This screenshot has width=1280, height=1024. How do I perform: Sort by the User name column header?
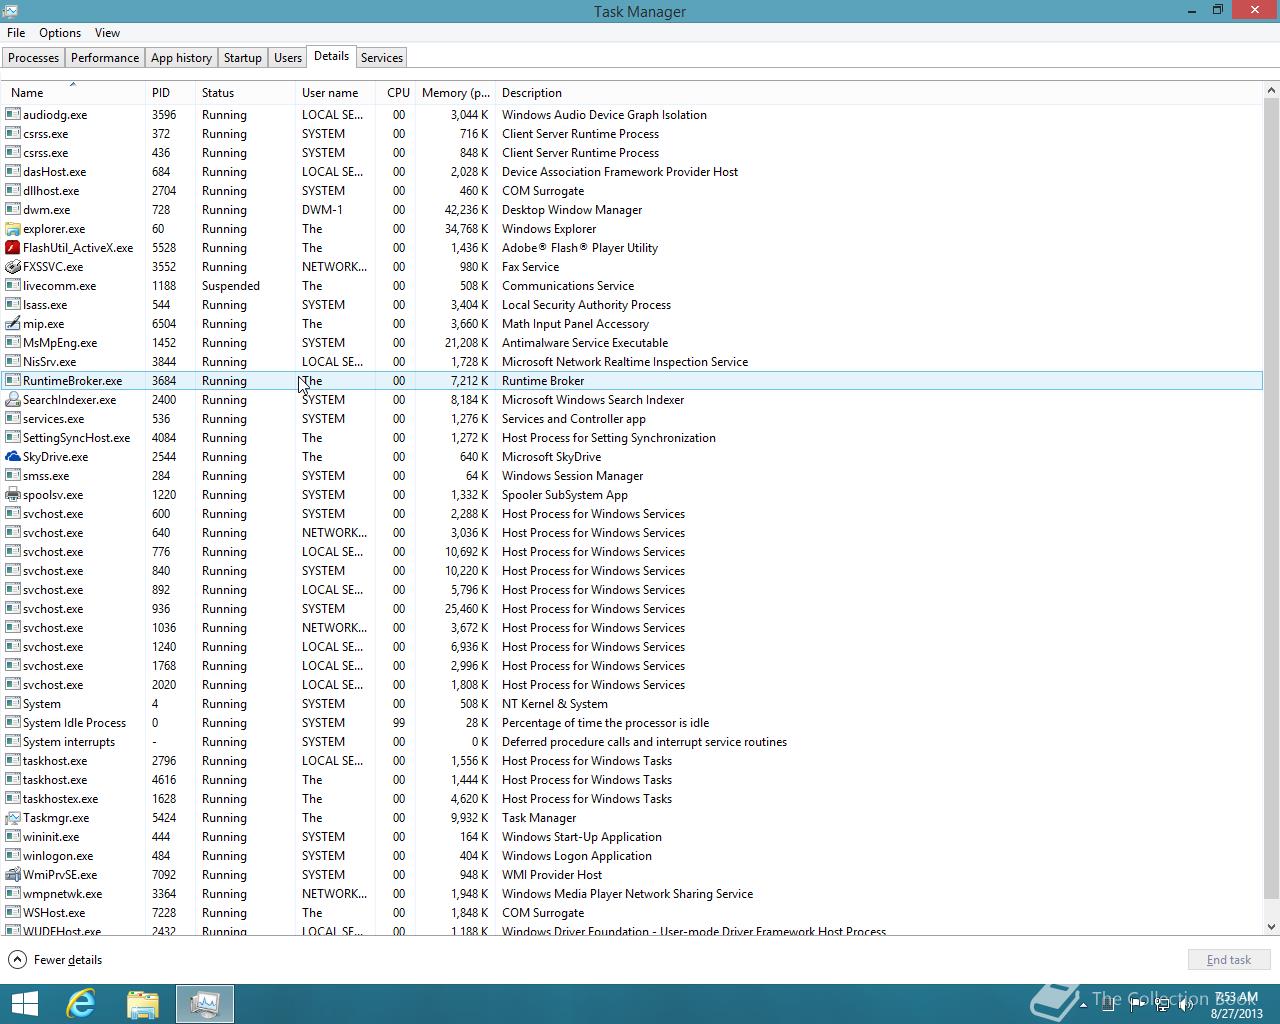click(335, 92)
